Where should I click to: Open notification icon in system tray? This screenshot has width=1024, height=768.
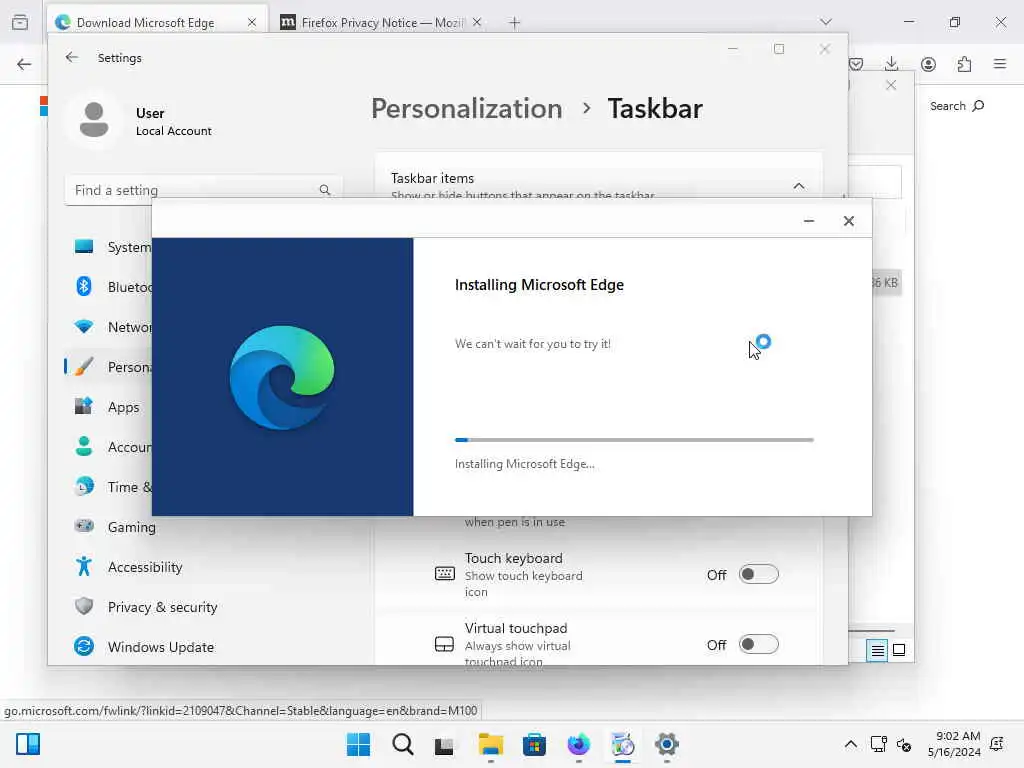pos(997,744)
